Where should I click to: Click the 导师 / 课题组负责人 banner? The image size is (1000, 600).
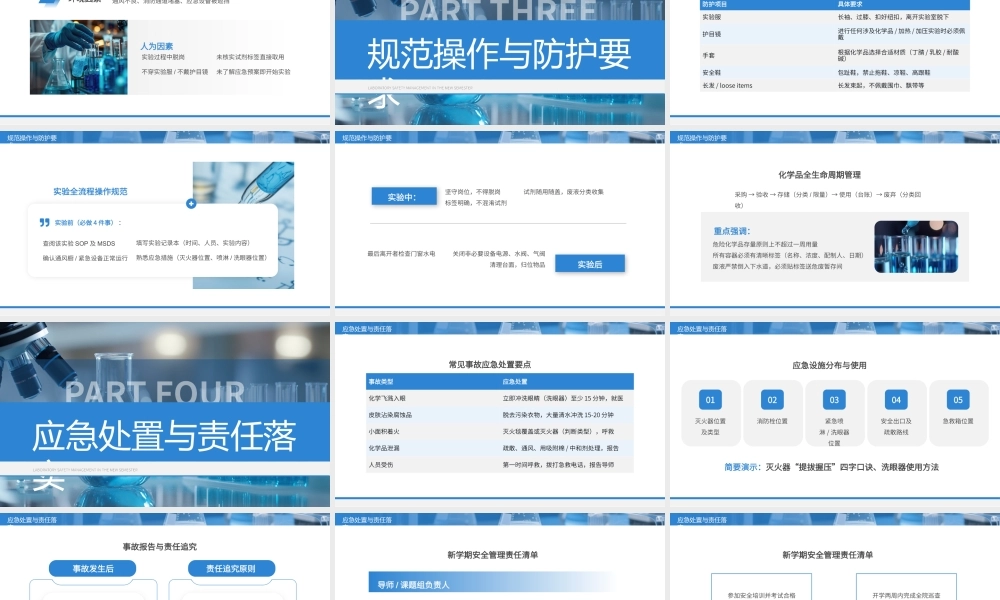pos(491,584)
